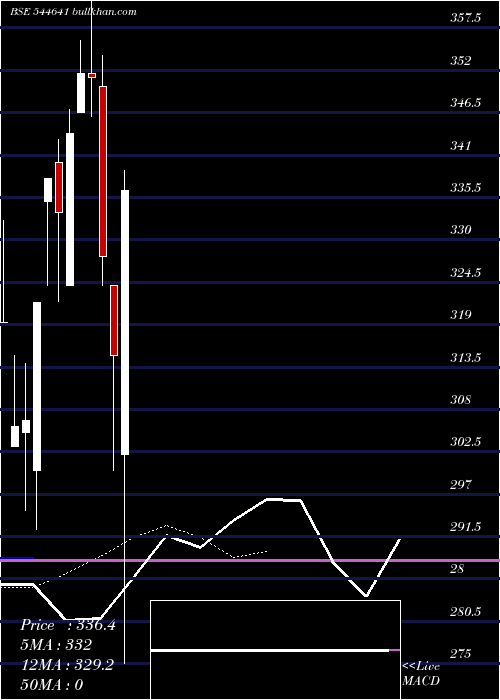Click the MACD indicator box
500x700 pixels.
[275, 650]
